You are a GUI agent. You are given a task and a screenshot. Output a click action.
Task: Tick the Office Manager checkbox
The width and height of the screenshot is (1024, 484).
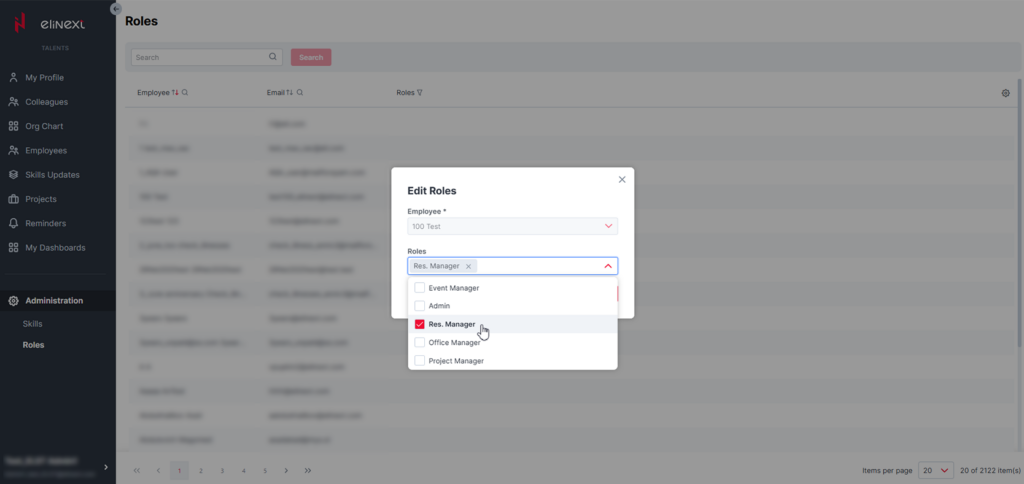click(x=420, y=342)
